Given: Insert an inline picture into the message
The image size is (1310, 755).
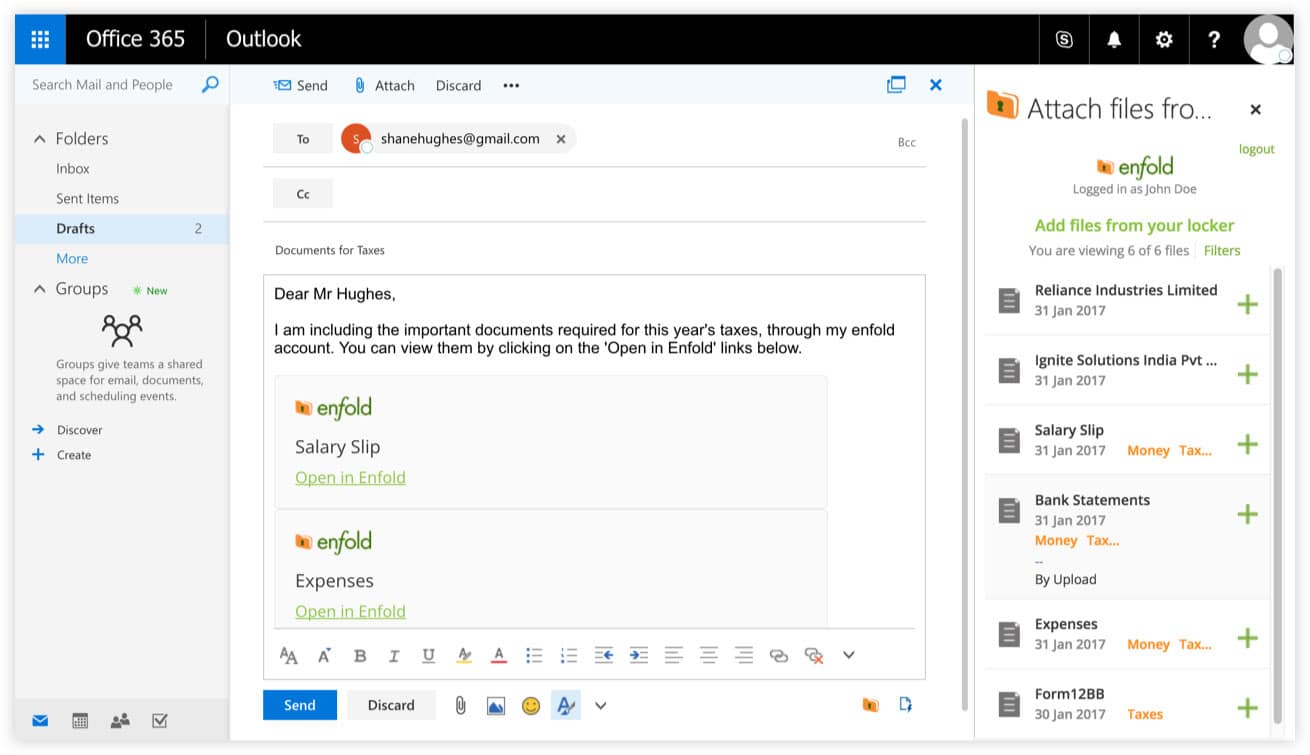Looking at the screenshot, I should click(496, 705).
